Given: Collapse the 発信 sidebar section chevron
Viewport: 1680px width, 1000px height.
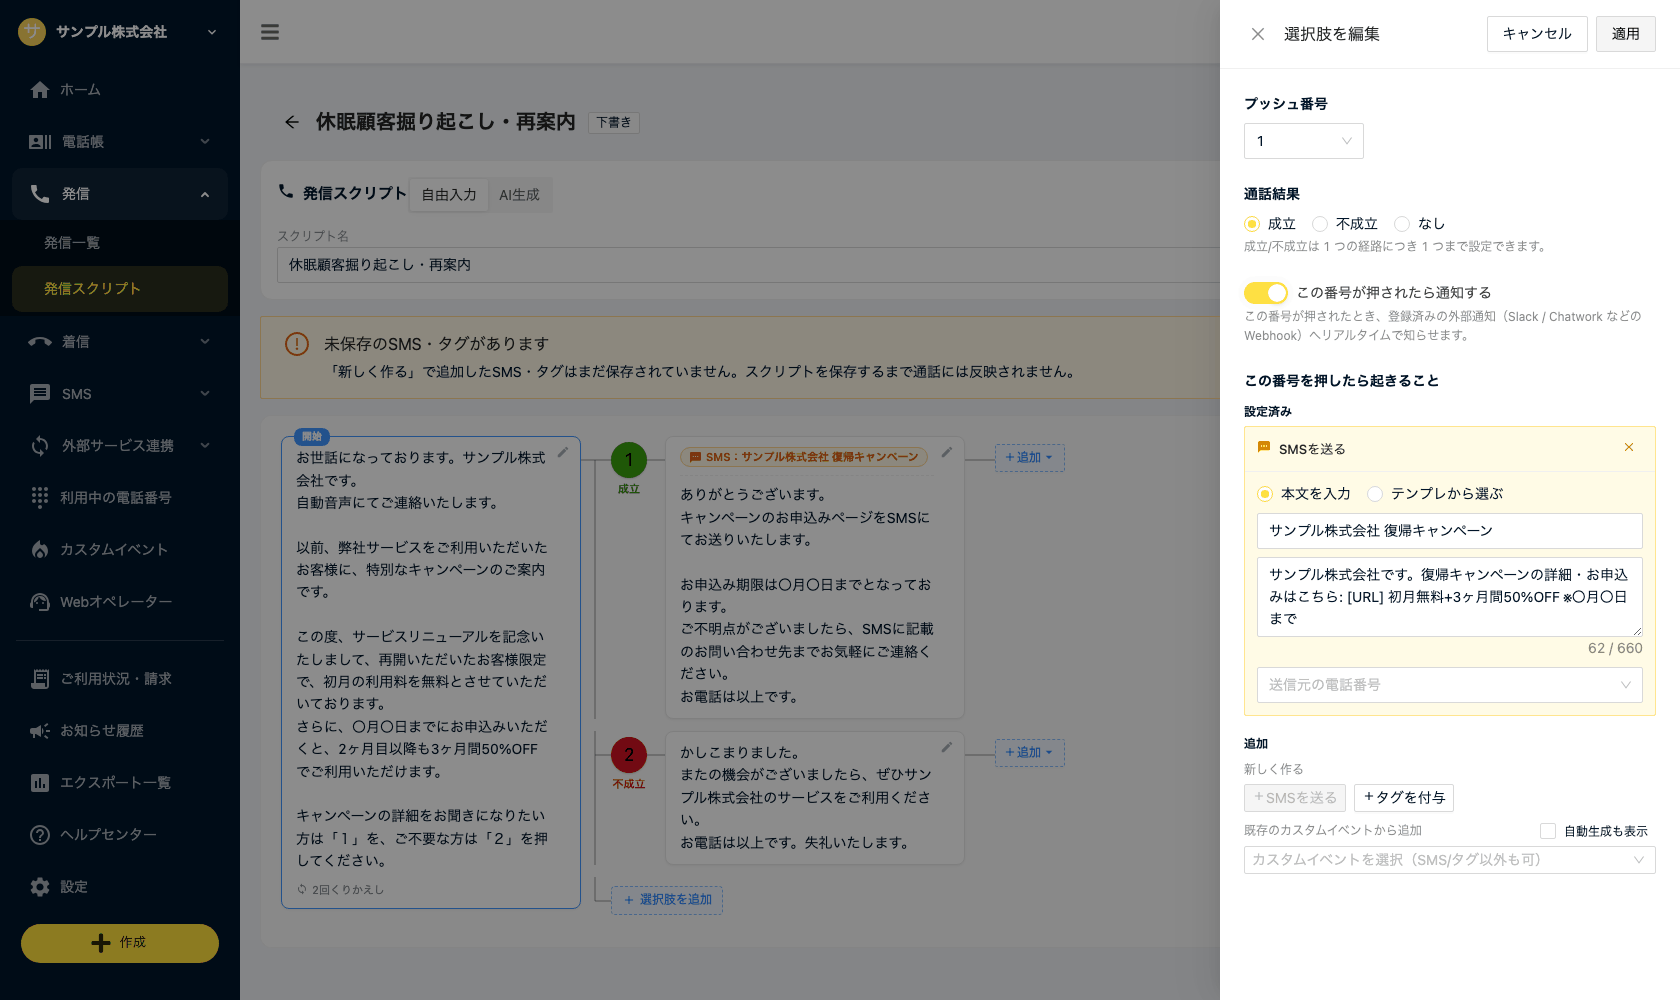Looking at the screenshot, I should [x=205, y=194].
